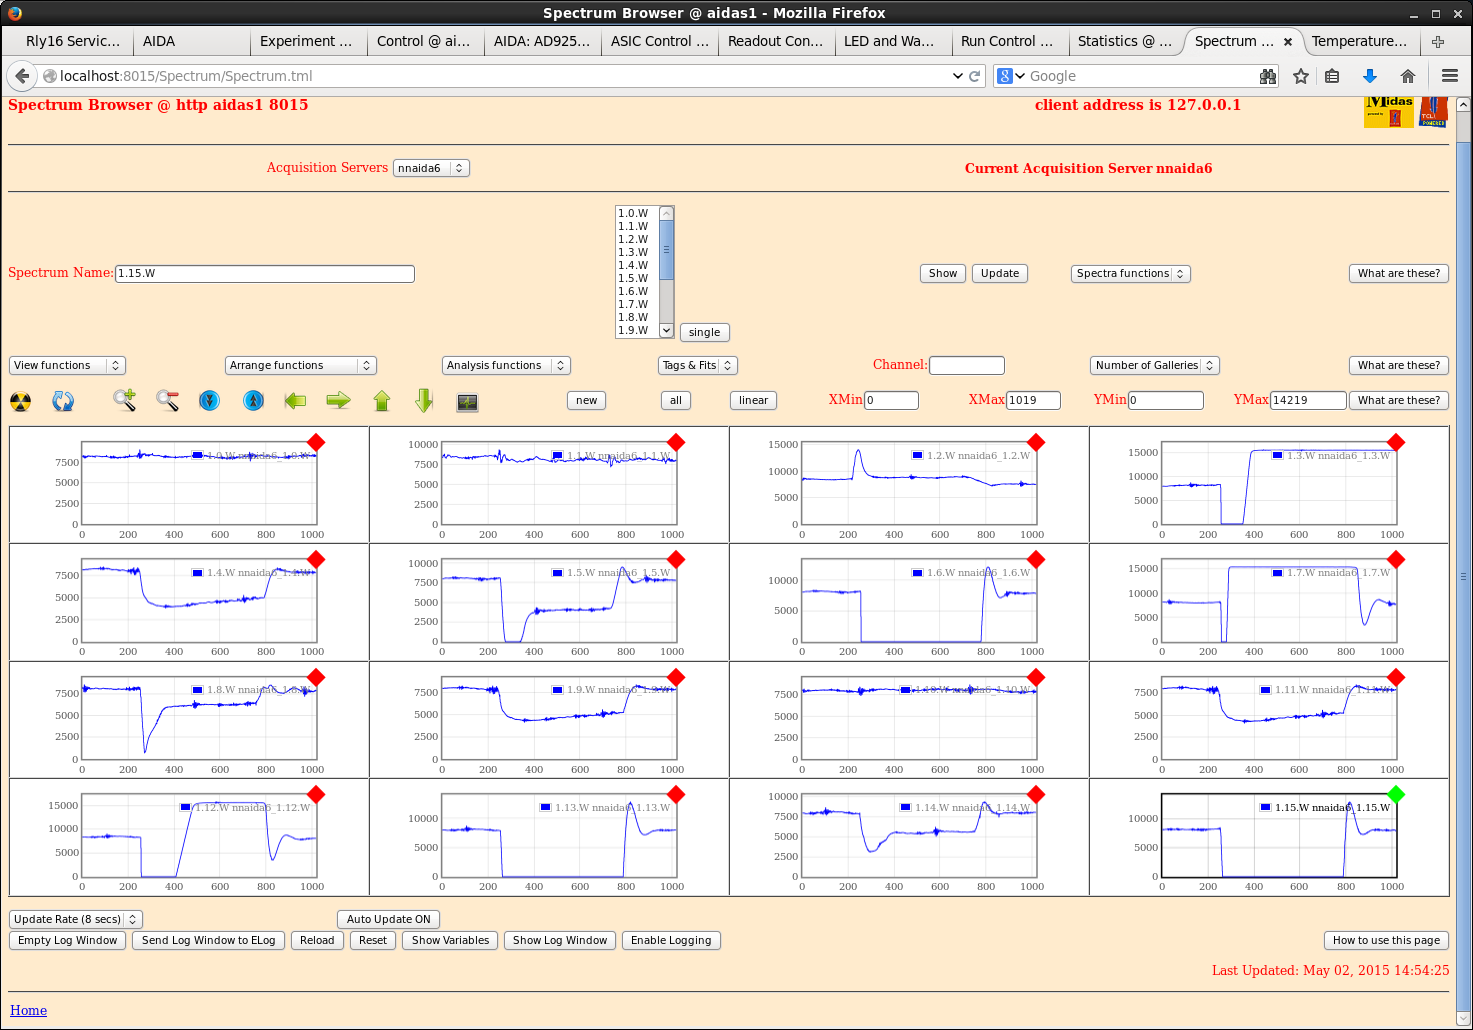
Task: Select 1.4.W in the spectrum list
Action: tap(633, 265)
